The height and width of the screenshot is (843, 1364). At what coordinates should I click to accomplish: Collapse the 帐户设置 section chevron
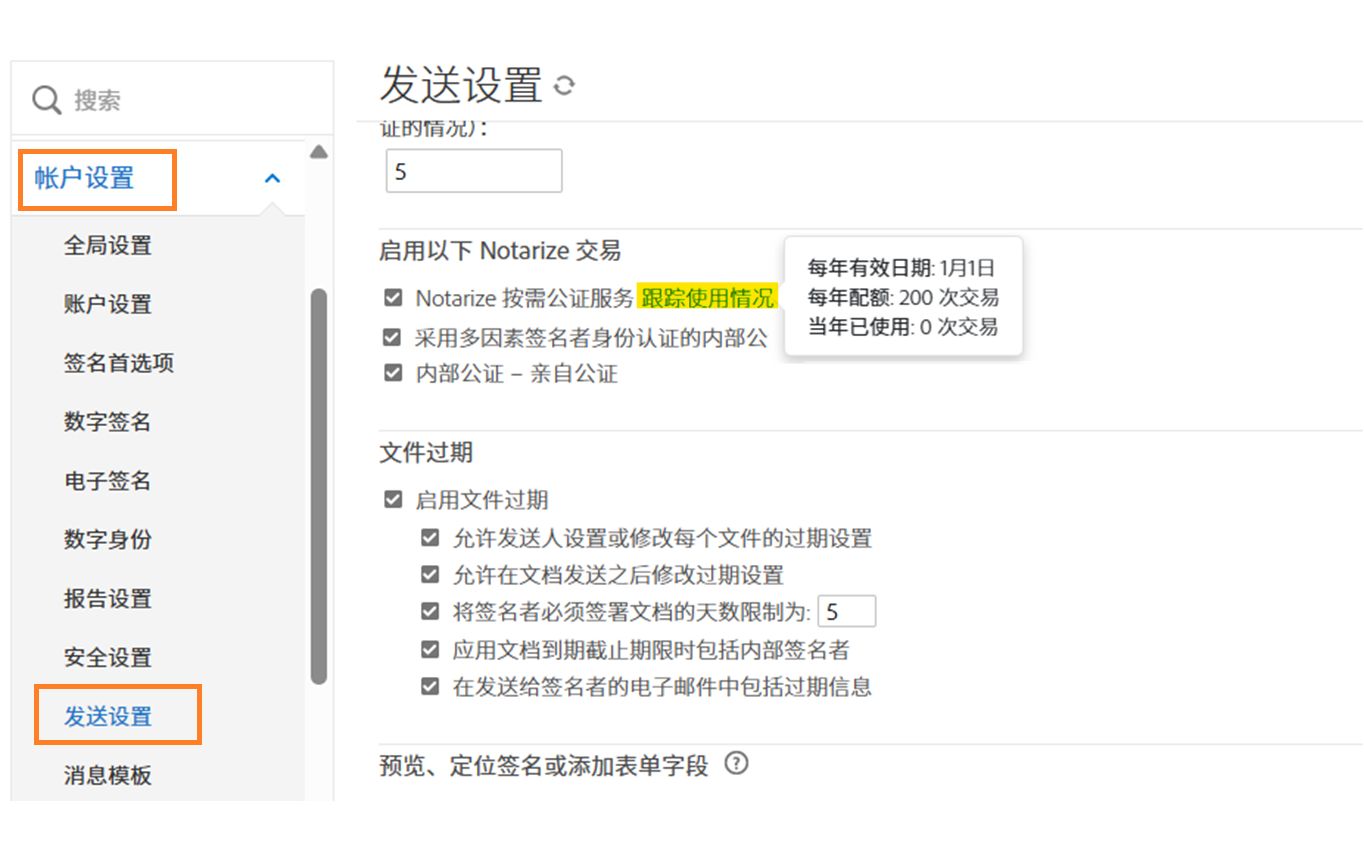(x=271, y=177)
